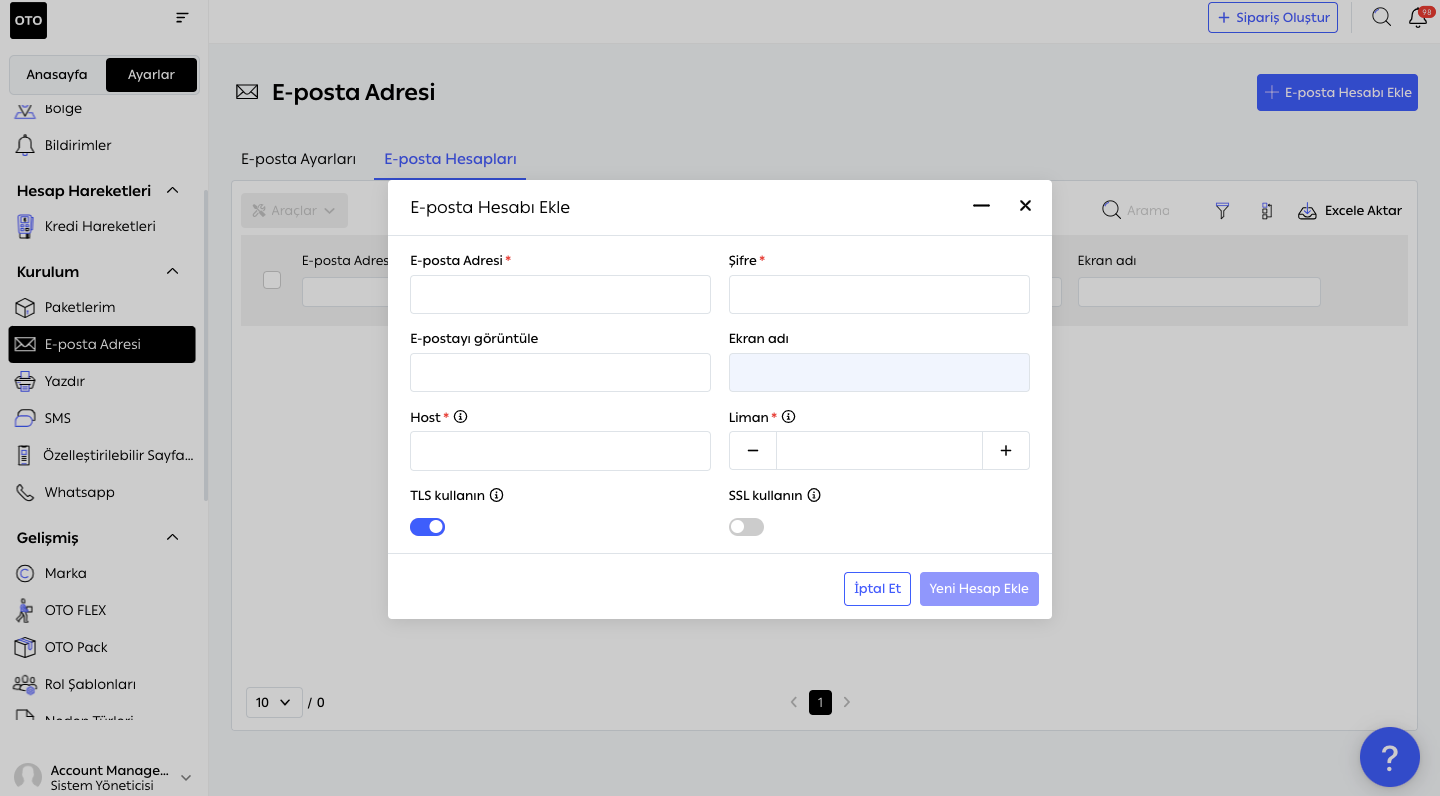This screenshot has height=796, width=1440.
Task: Click E-posta Hesabı Ekle button
Action: [1337, 92]
